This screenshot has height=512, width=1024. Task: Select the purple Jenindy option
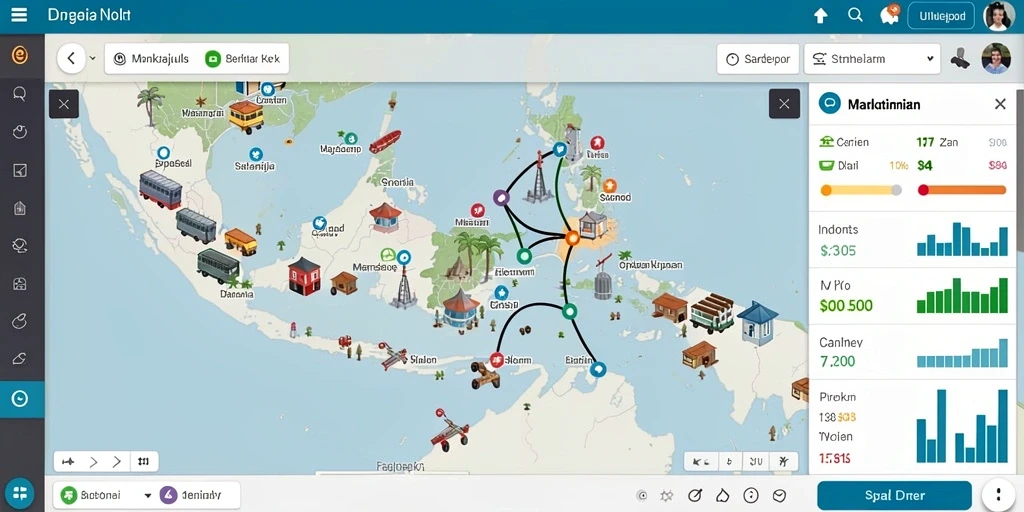tap(191, 496)
